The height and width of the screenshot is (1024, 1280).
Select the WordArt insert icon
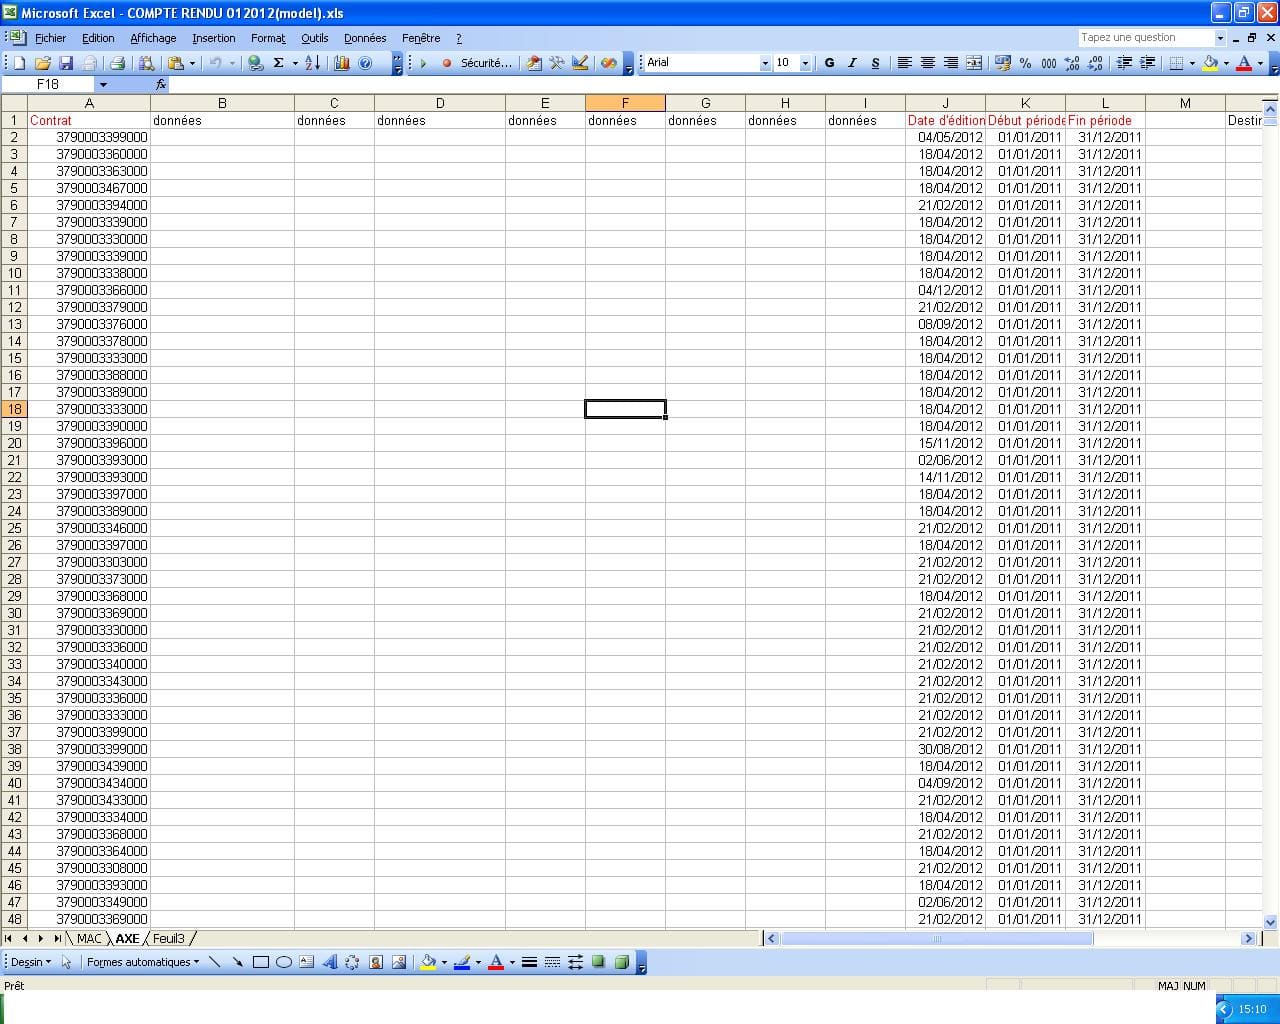coord(329,962)
